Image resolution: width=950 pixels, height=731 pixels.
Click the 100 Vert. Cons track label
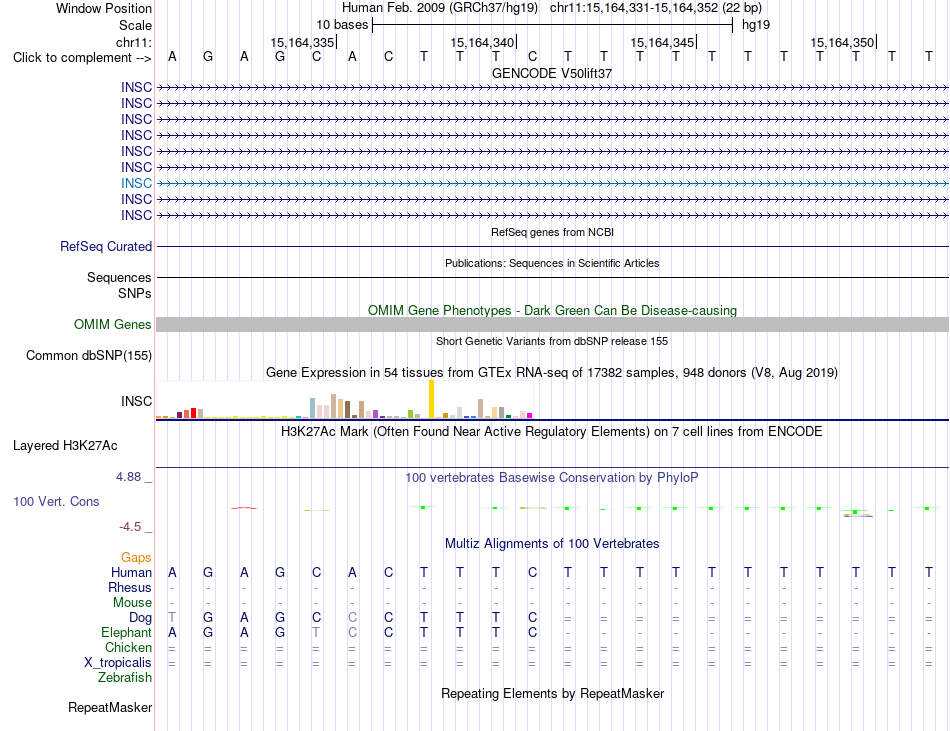point(56,501)
